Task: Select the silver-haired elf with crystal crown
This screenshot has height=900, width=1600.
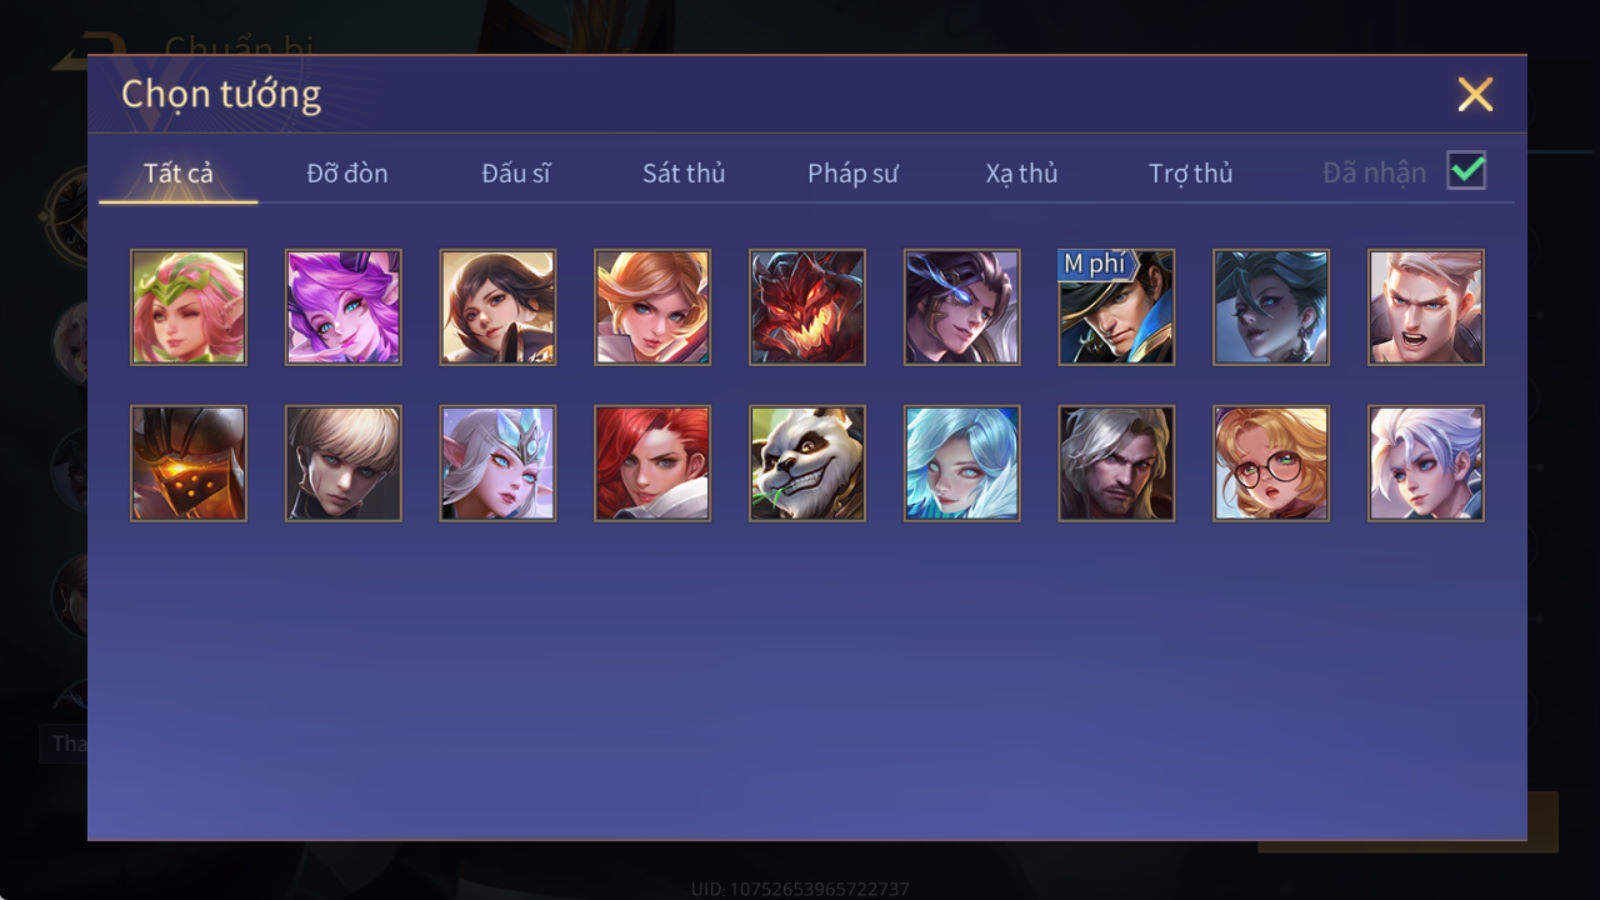Action: 498,463
